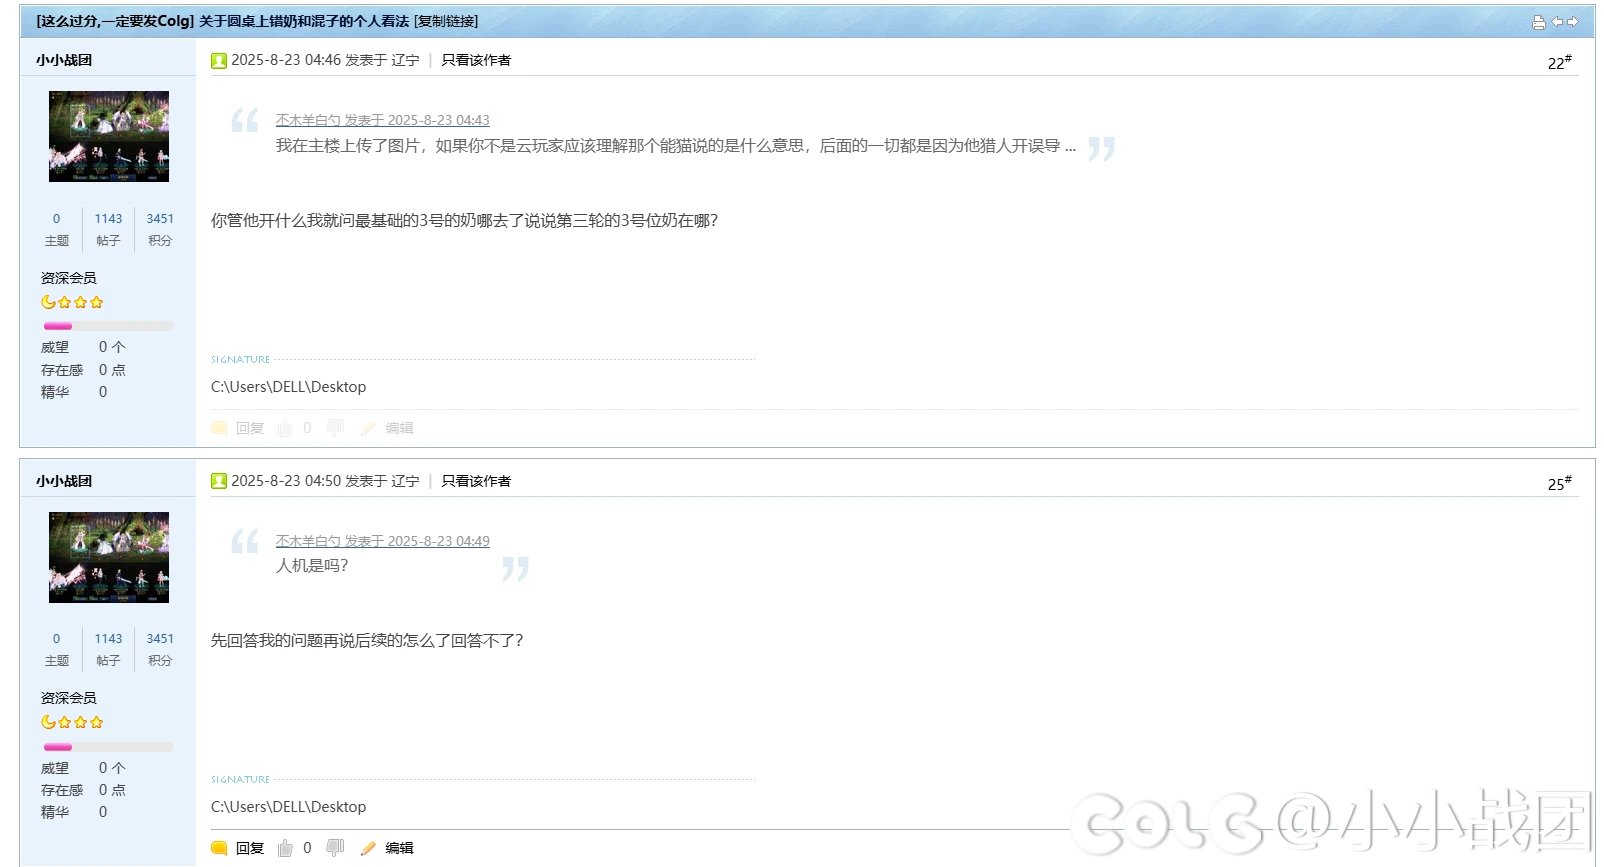The width and height of the screenshot is (1604, 867).
Task: Click signature C:\Users\DELL\Desktop on post 25
Action: 288,807
